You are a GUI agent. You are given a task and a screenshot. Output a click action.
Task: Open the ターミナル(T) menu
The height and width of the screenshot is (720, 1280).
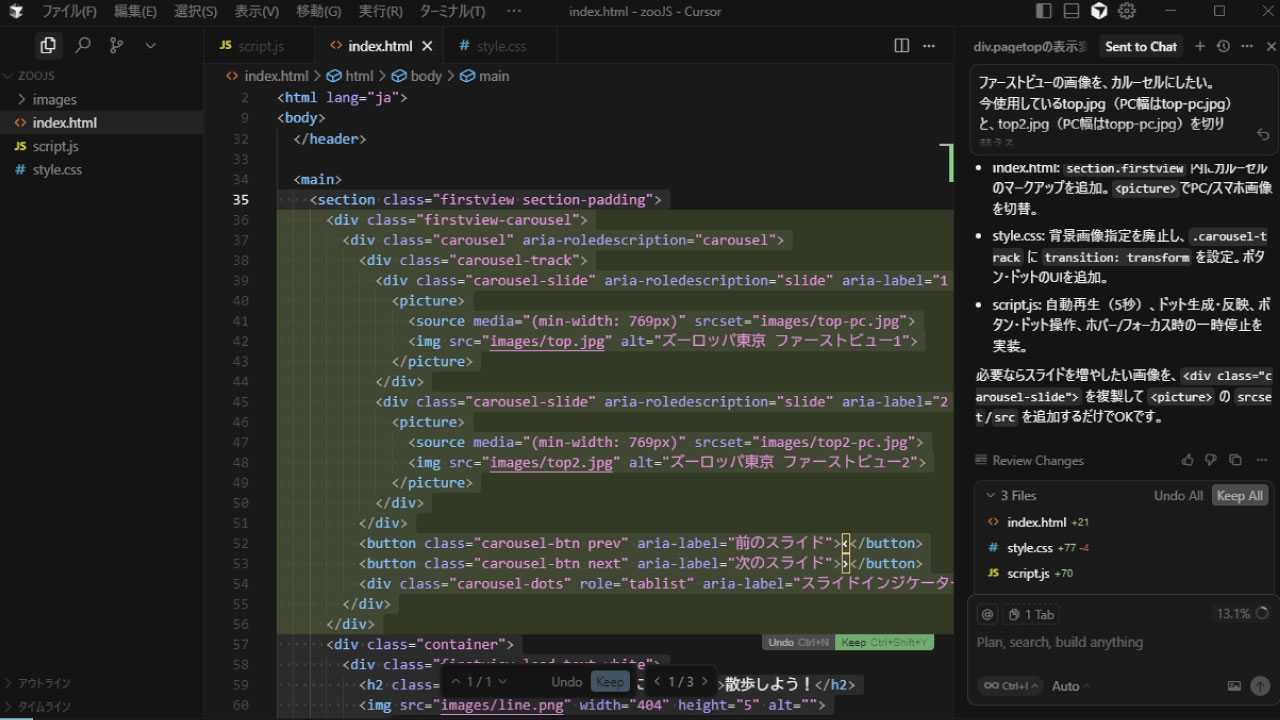click(x=452, y=11)
